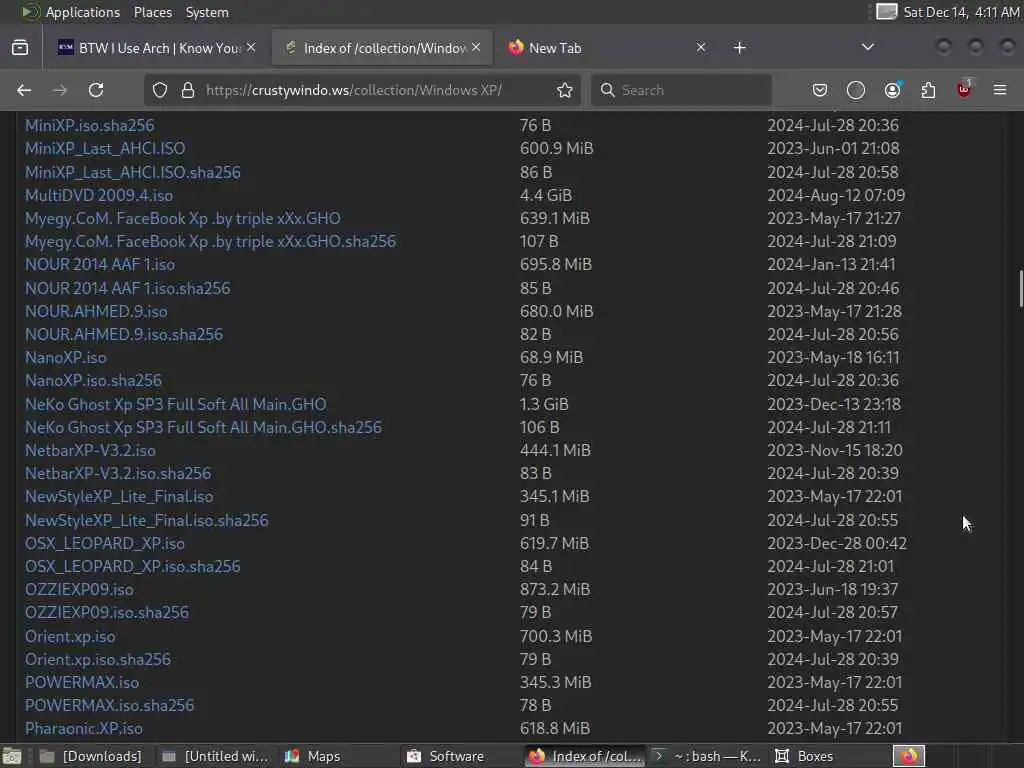
Task: Open Myegy.CoM FaceBook Xp .GHO link
Action: 182,218
